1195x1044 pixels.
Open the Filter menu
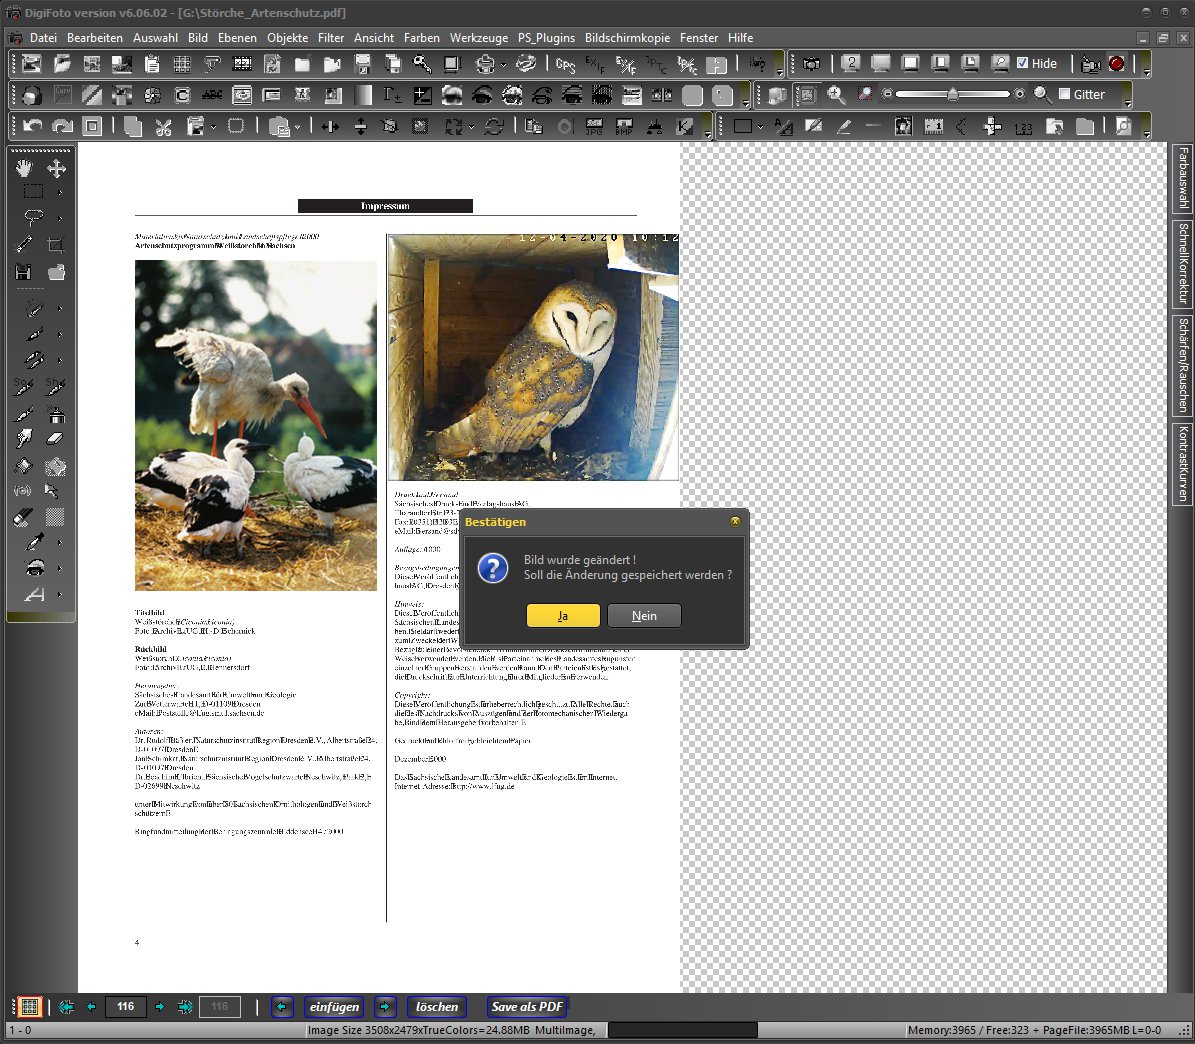coord(331,38)
